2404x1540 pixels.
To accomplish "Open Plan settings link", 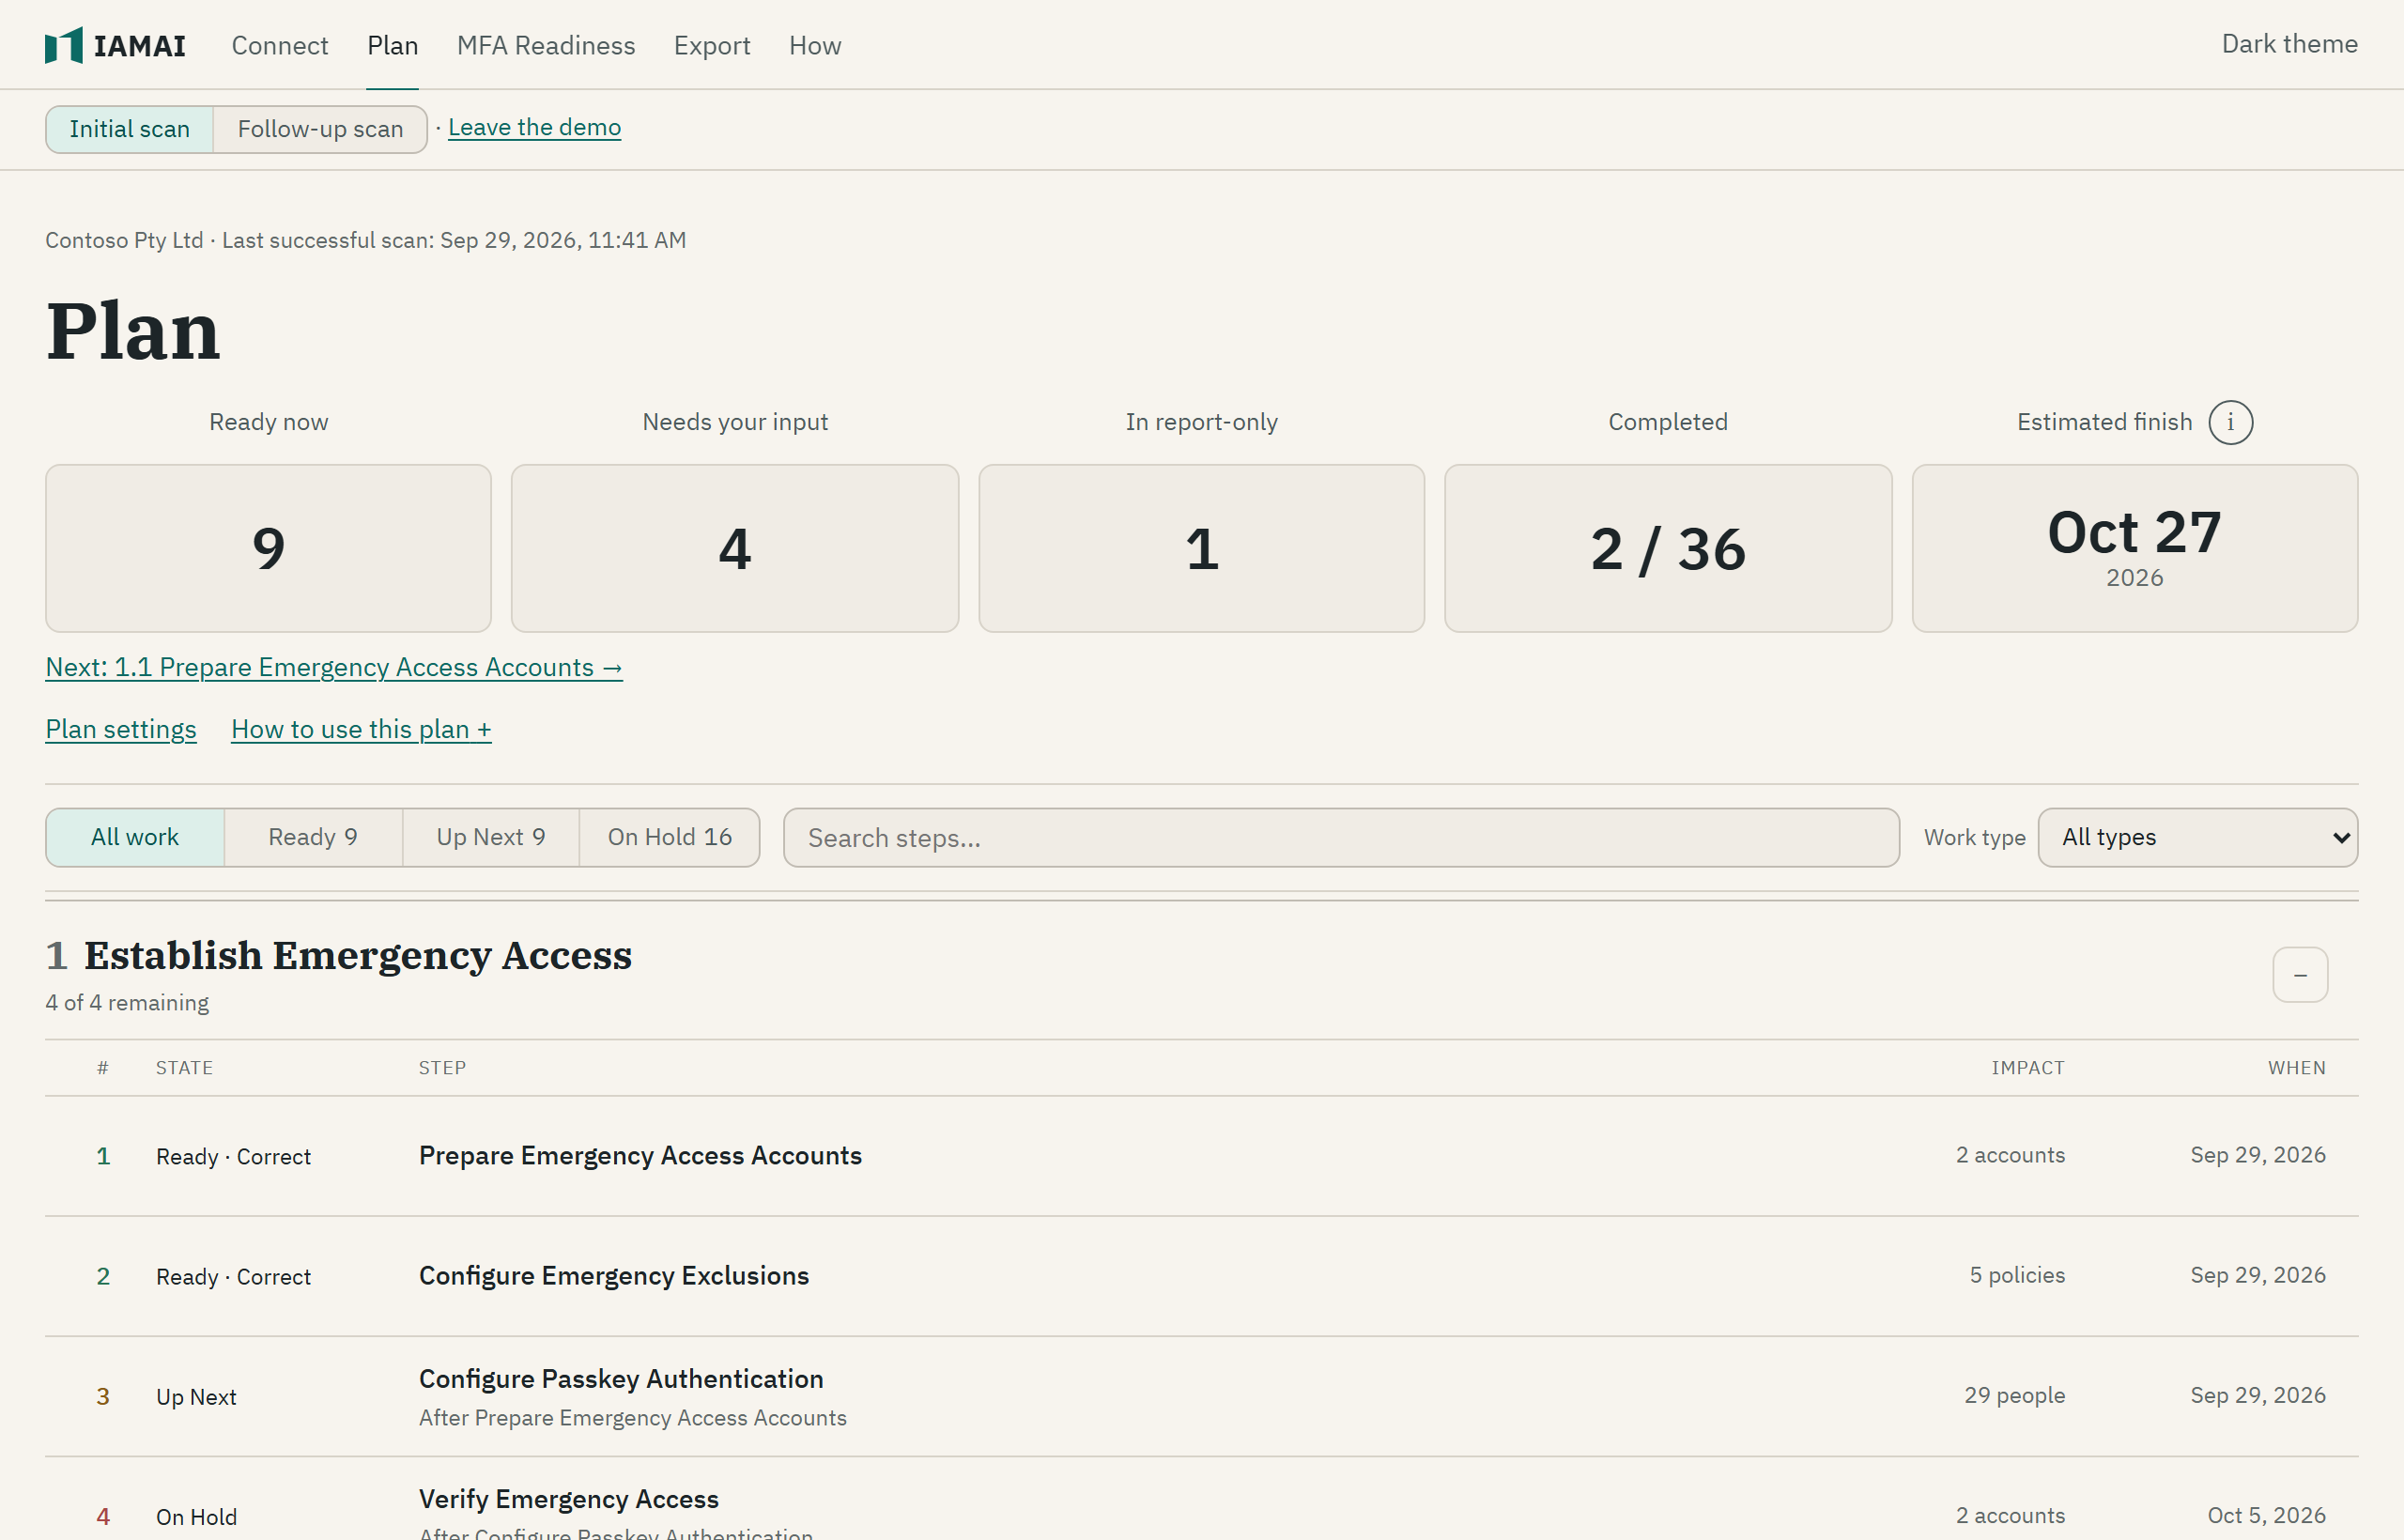I will [x=121, y=729].
